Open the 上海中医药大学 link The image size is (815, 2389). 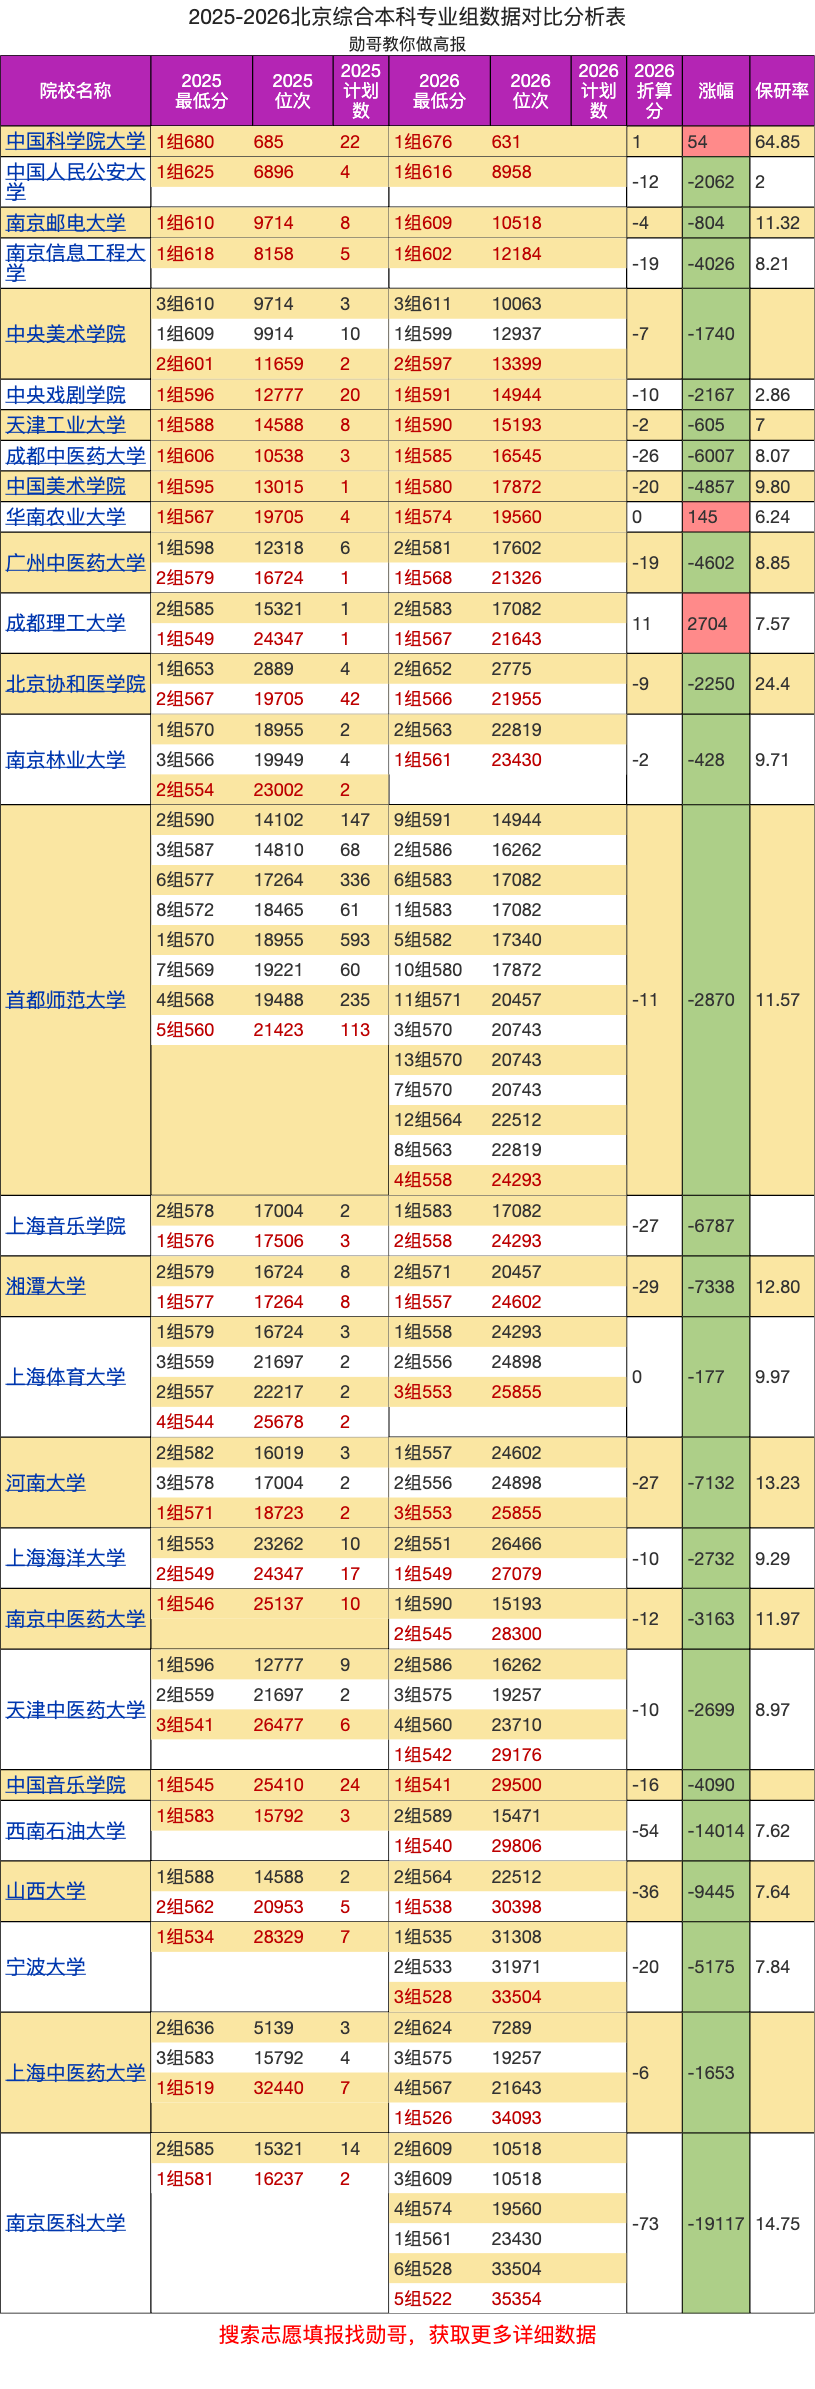pyautogui.click(x=75, y=2072)
